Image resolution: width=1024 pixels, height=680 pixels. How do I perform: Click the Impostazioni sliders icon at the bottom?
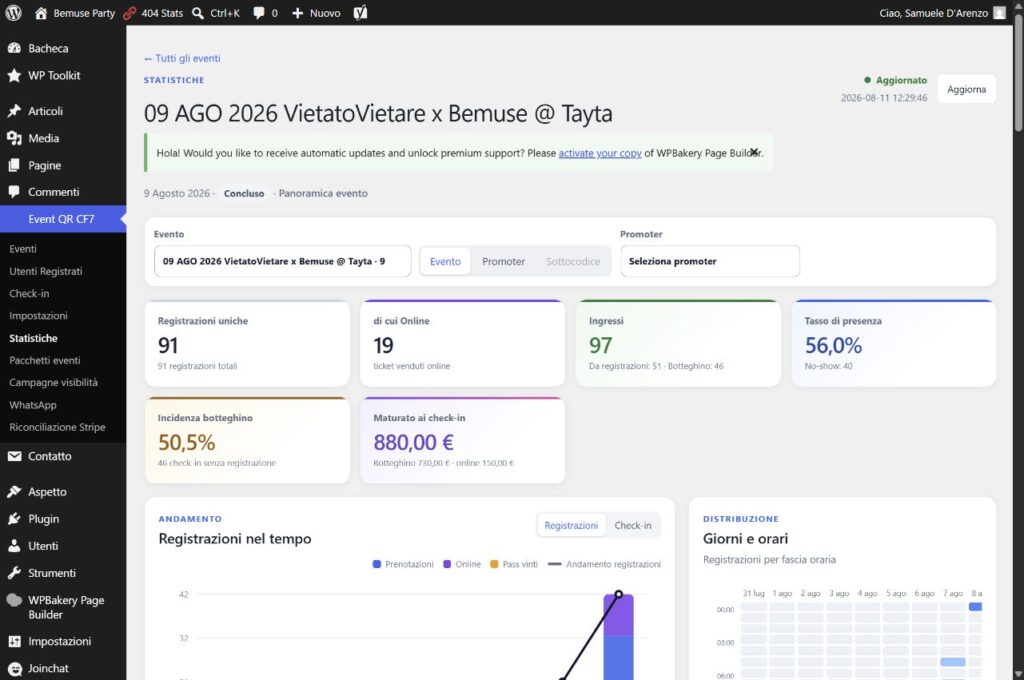tap(14, 641)
